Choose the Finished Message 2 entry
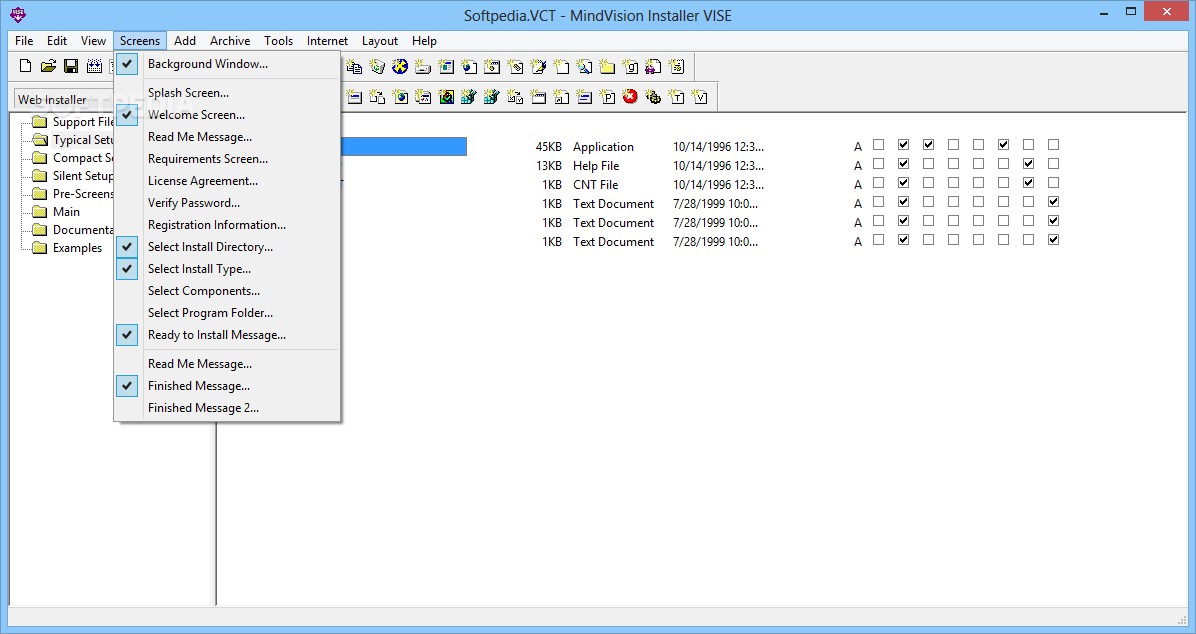 click(227, 408)
